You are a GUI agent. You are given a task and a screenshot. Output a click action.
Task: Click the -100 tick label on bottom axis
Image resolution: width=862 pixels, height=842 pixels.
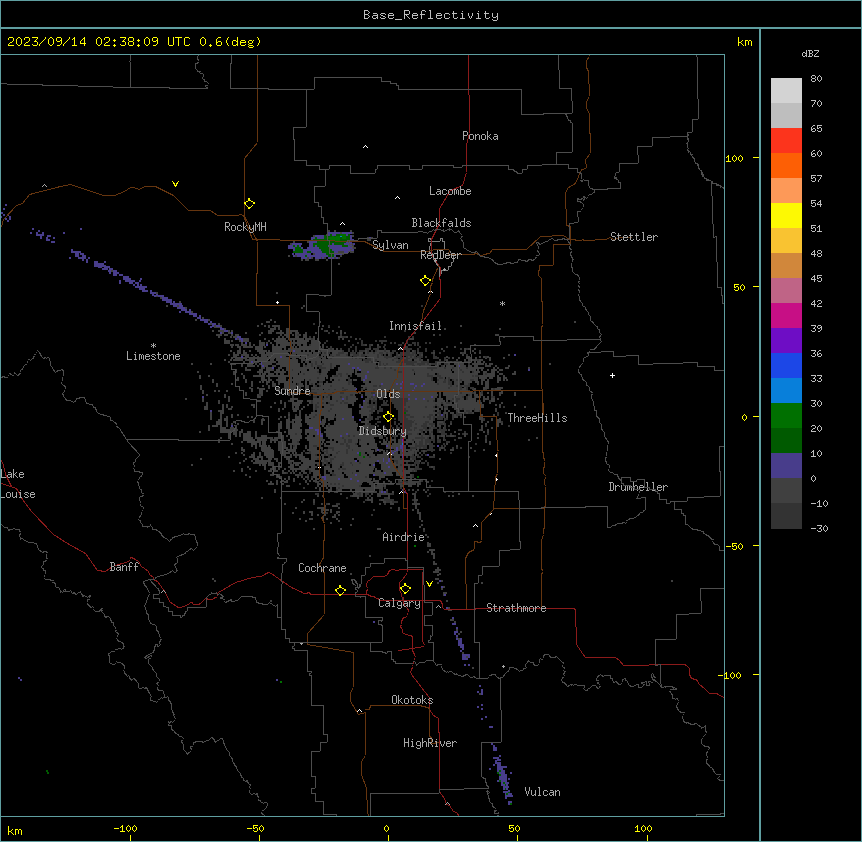(x=125, y=828)
